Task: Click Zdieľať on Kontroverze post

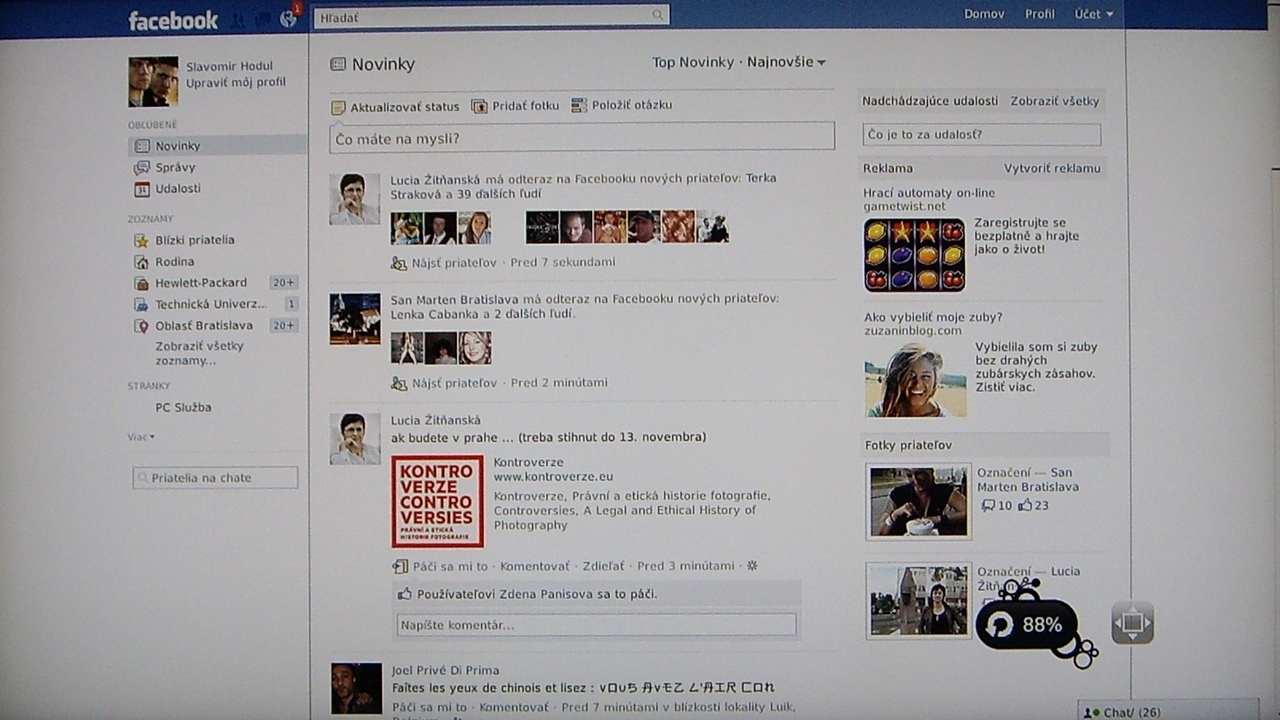Action: tap(603, 566)
